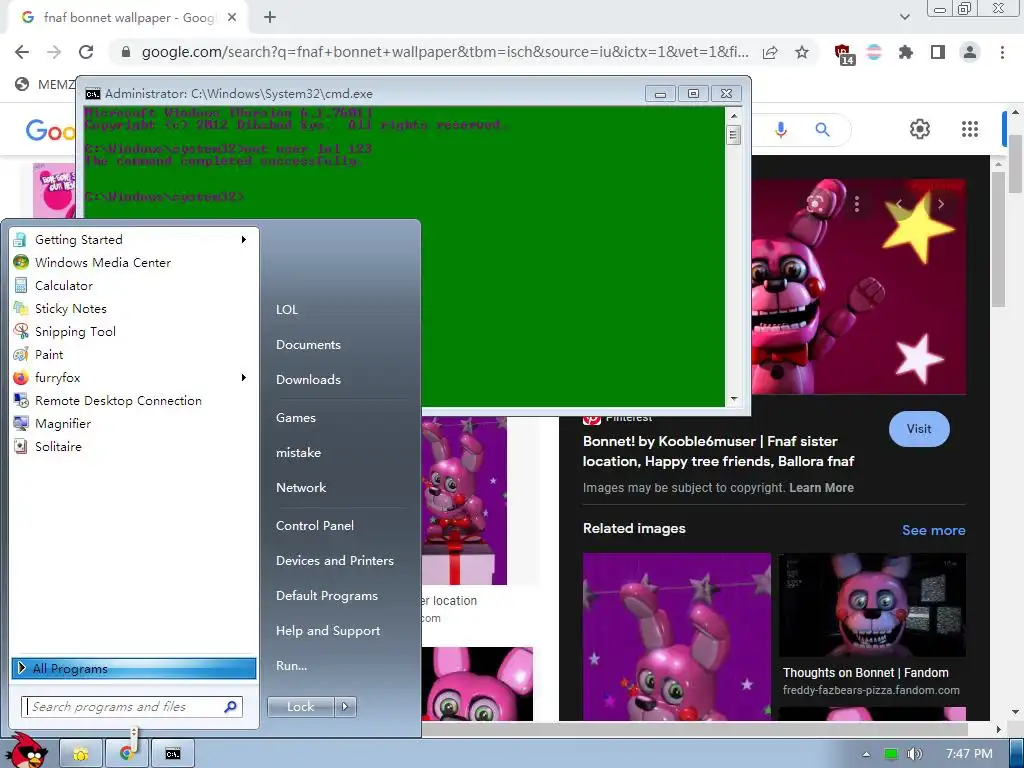Go to previous image with left chevron
This screenshot has height=768, width=1024.
[x=899, y=204]
